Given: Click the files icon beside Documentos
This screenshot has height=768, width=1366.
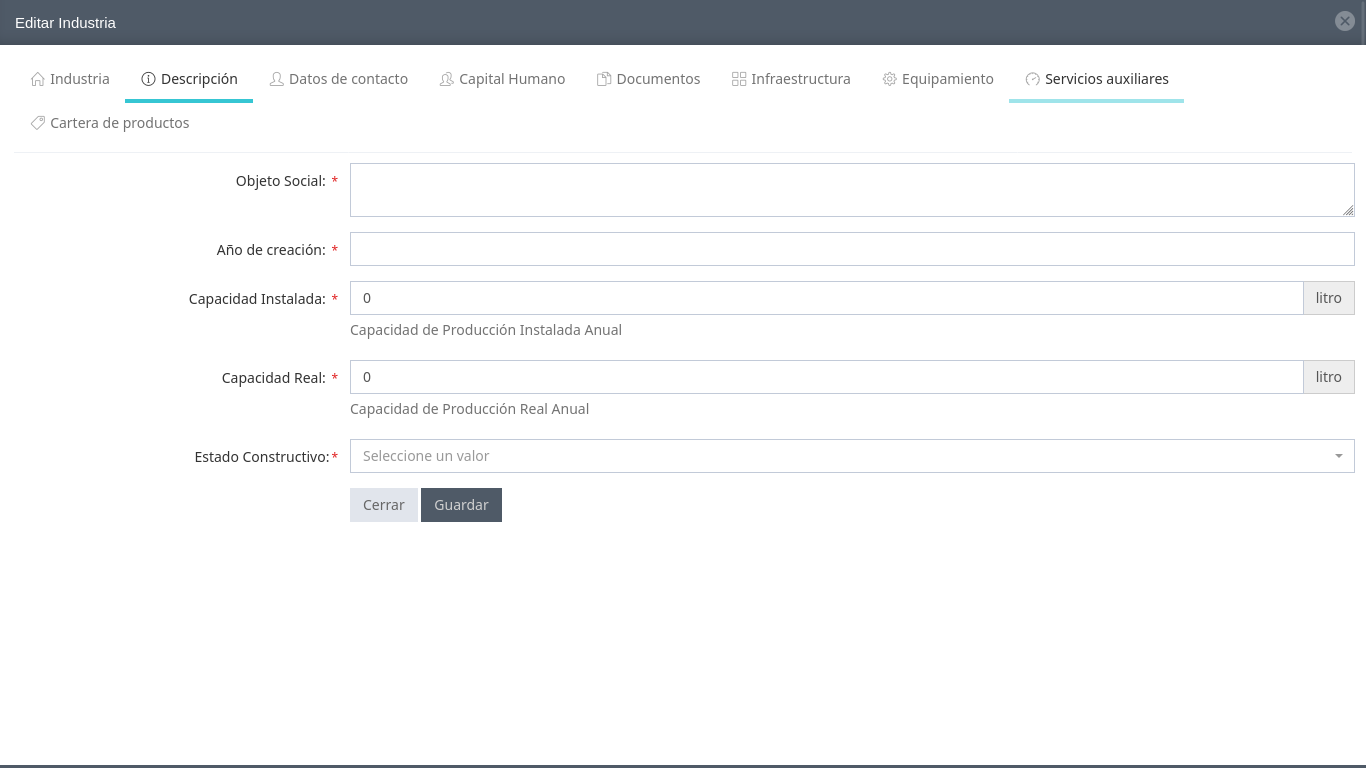Looking at the screenshot, I should 604,79.
